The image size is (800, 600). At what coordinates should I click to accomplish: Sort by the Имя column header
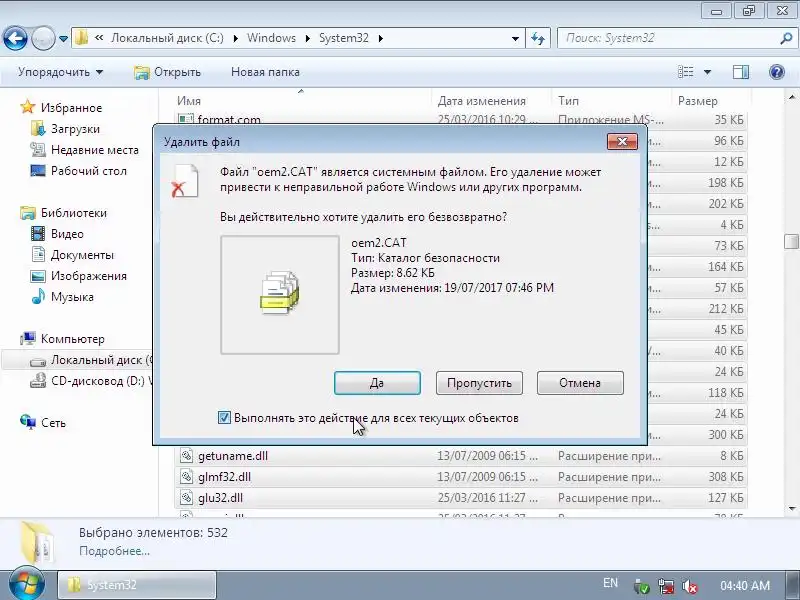click(x=189, y=101)
